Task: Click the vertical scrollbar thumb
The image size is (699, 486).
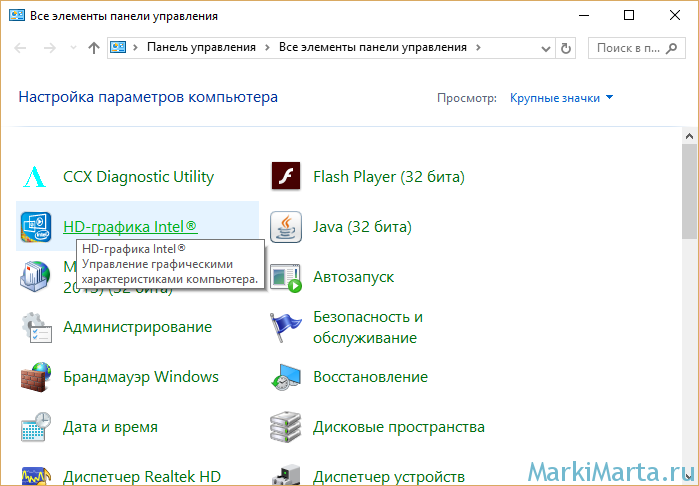Action: (x=690, y=192)
